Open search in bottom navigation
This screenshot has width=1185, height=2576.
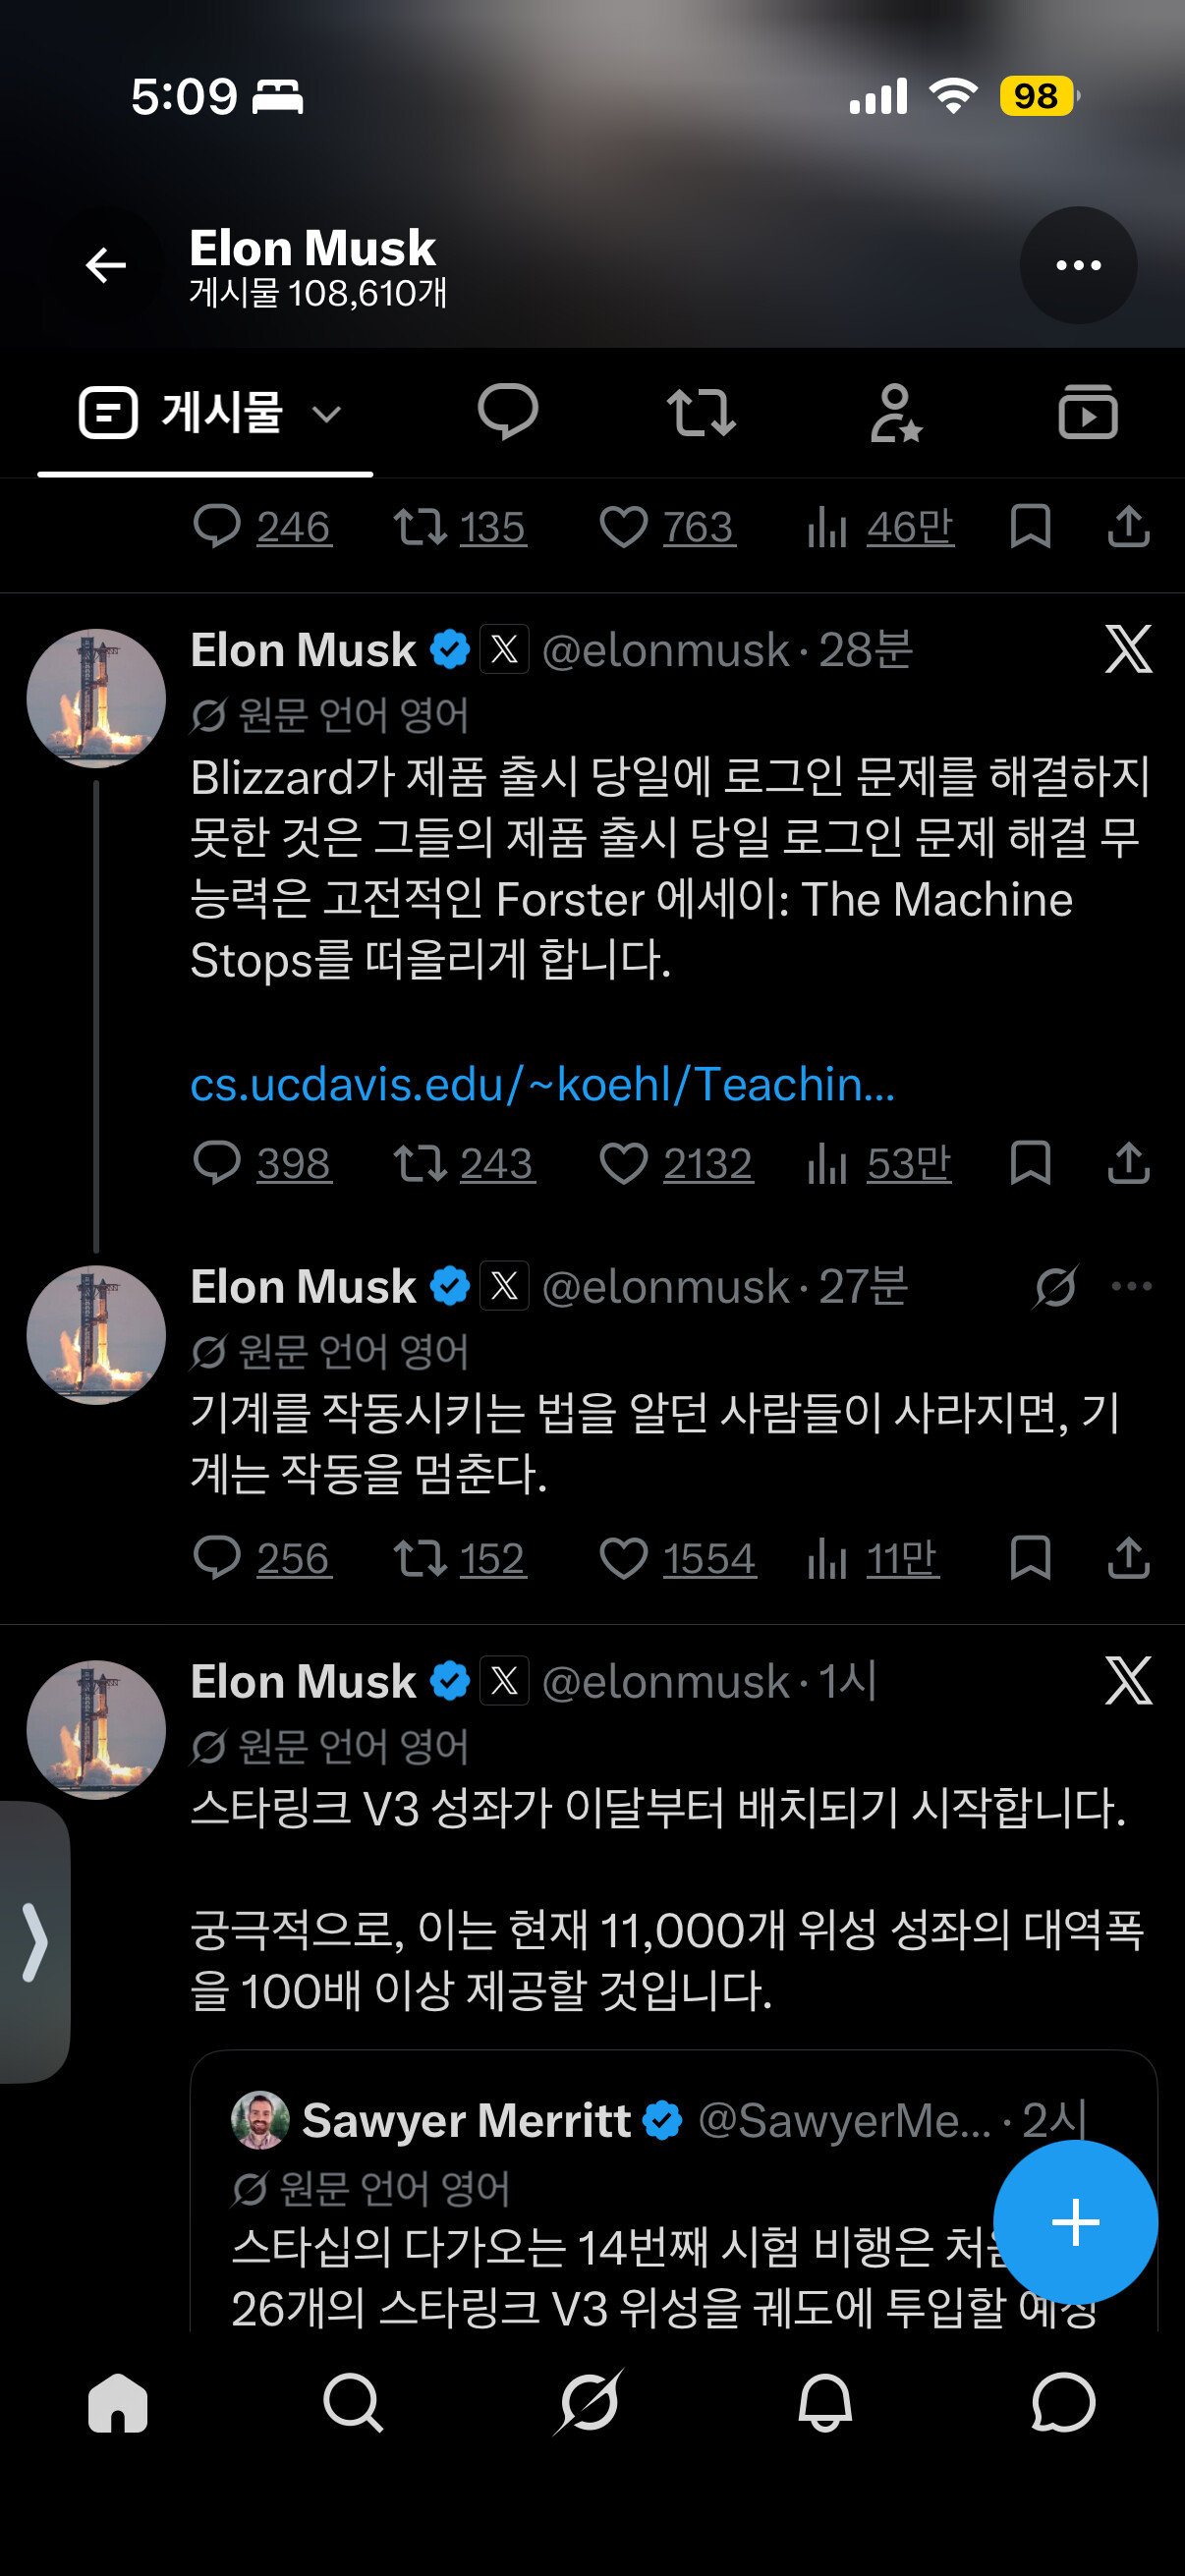[x=353, y=2402]
